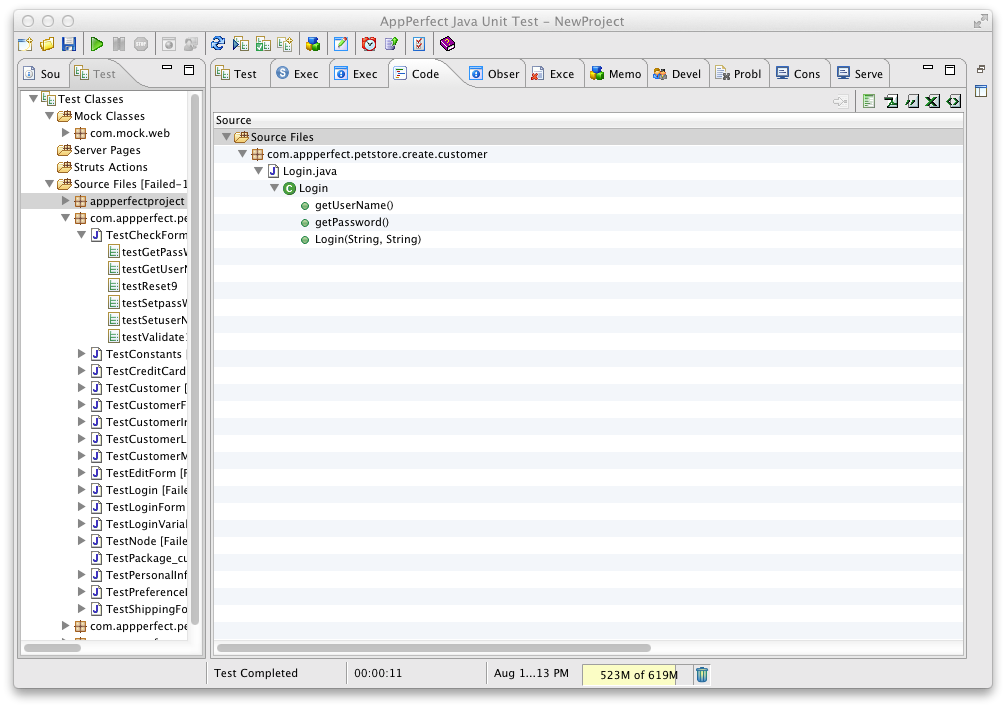Screen dimensions: 1006x708
Task: Switch to the Memo tab
Action: pyautogui.click(x=616, y=74)
